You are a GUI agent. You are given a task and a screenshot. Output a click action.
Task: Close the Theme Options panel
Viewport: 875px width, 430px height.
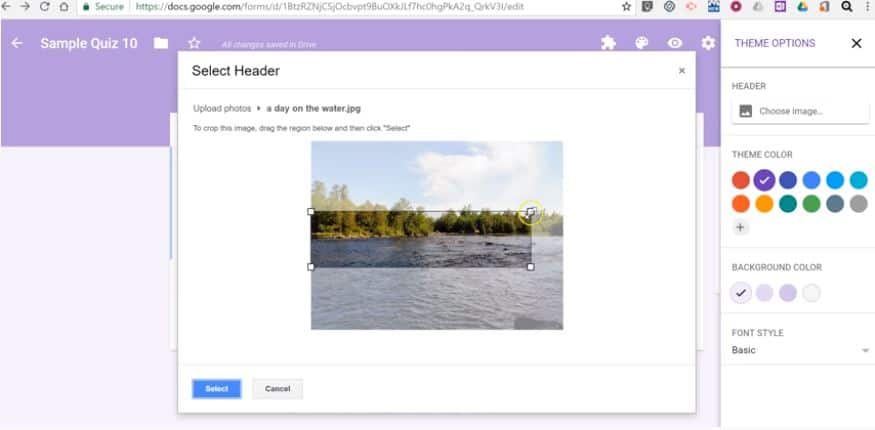pyautogui.click(x=856, y=44)
